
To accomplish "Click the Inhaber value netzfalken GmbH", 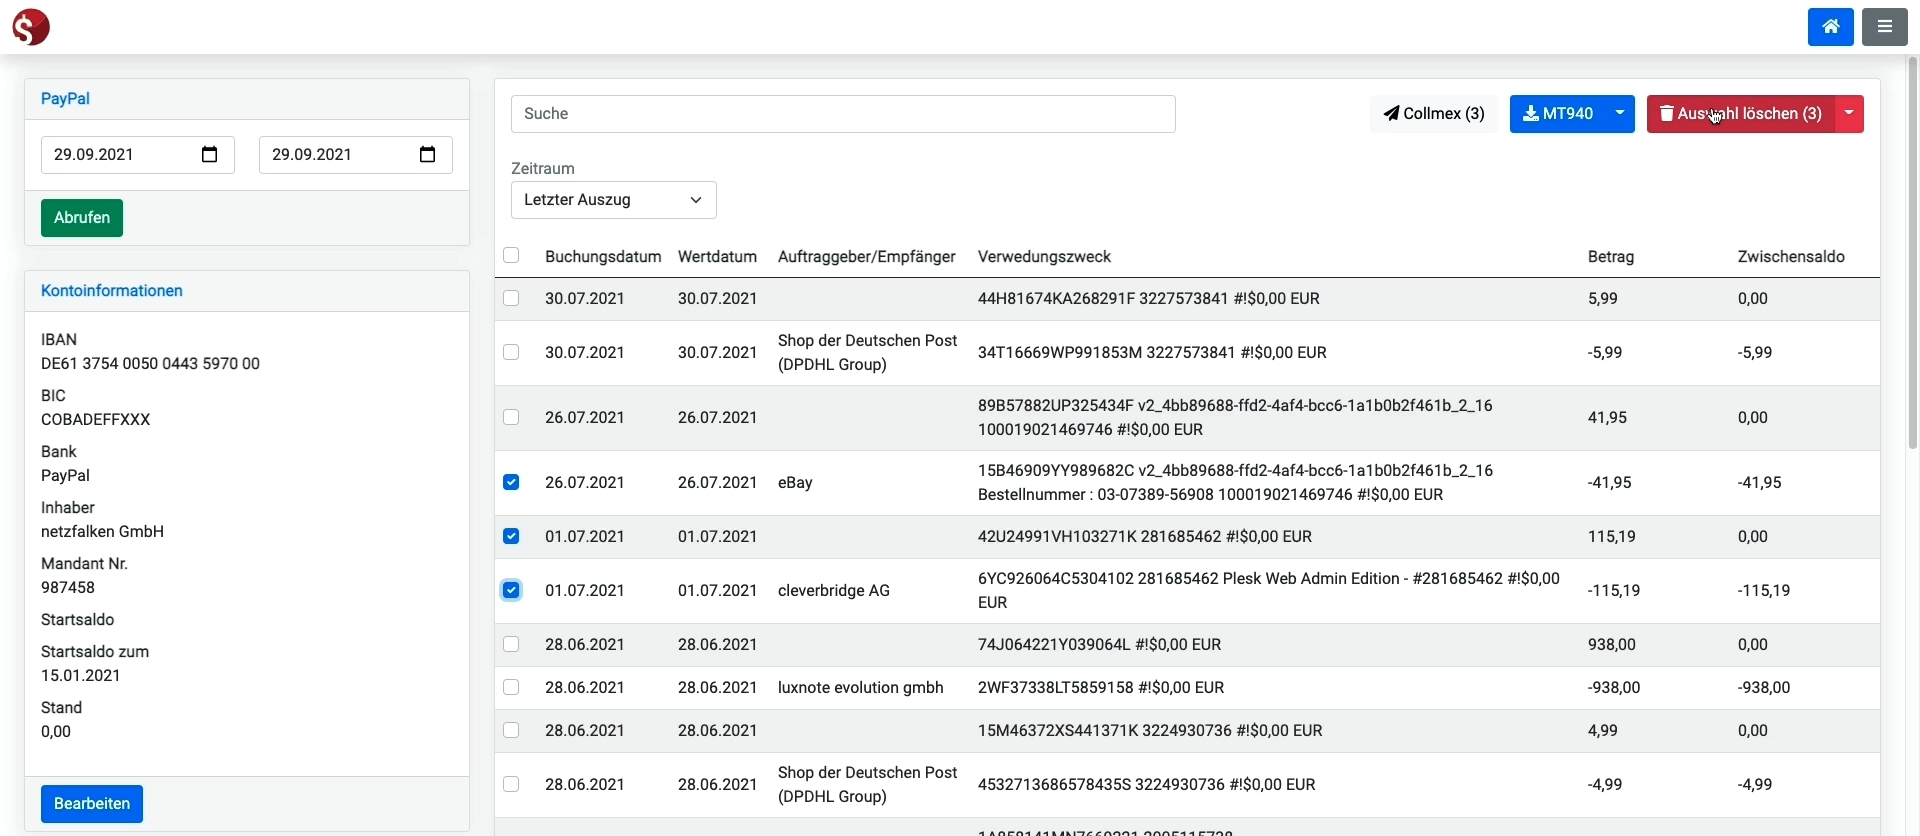I will [102, 532].
